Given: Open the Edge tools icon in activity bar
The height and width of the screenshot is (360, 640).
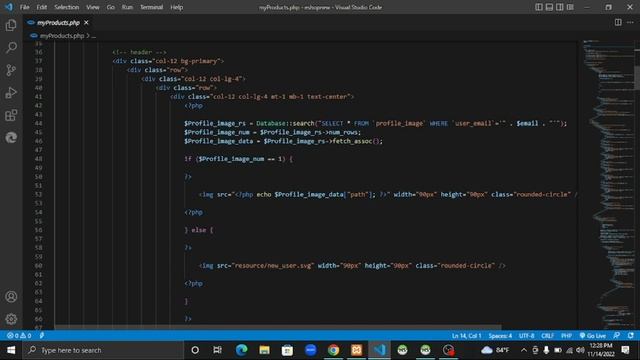Looking at the screenshot, I should point(11,138).
